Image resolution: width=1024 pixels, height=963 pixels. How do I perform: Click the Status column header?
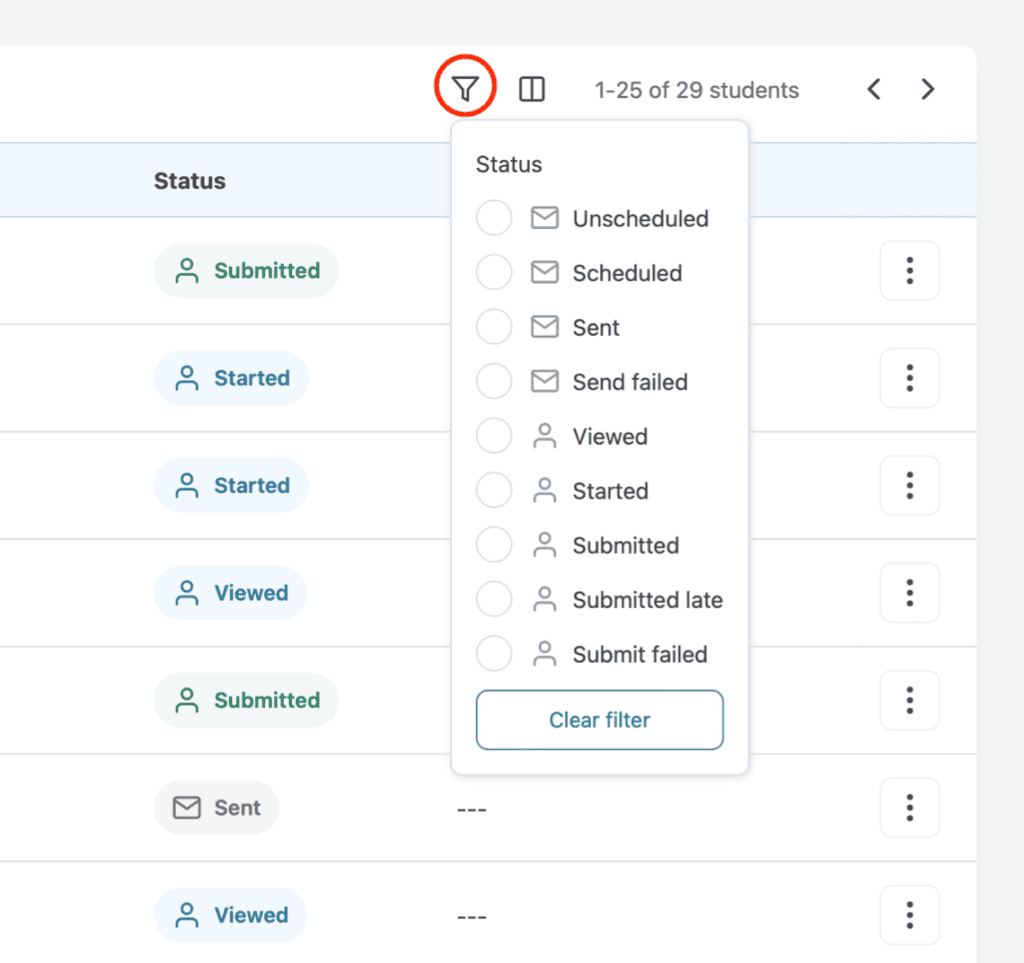(189, 181)
